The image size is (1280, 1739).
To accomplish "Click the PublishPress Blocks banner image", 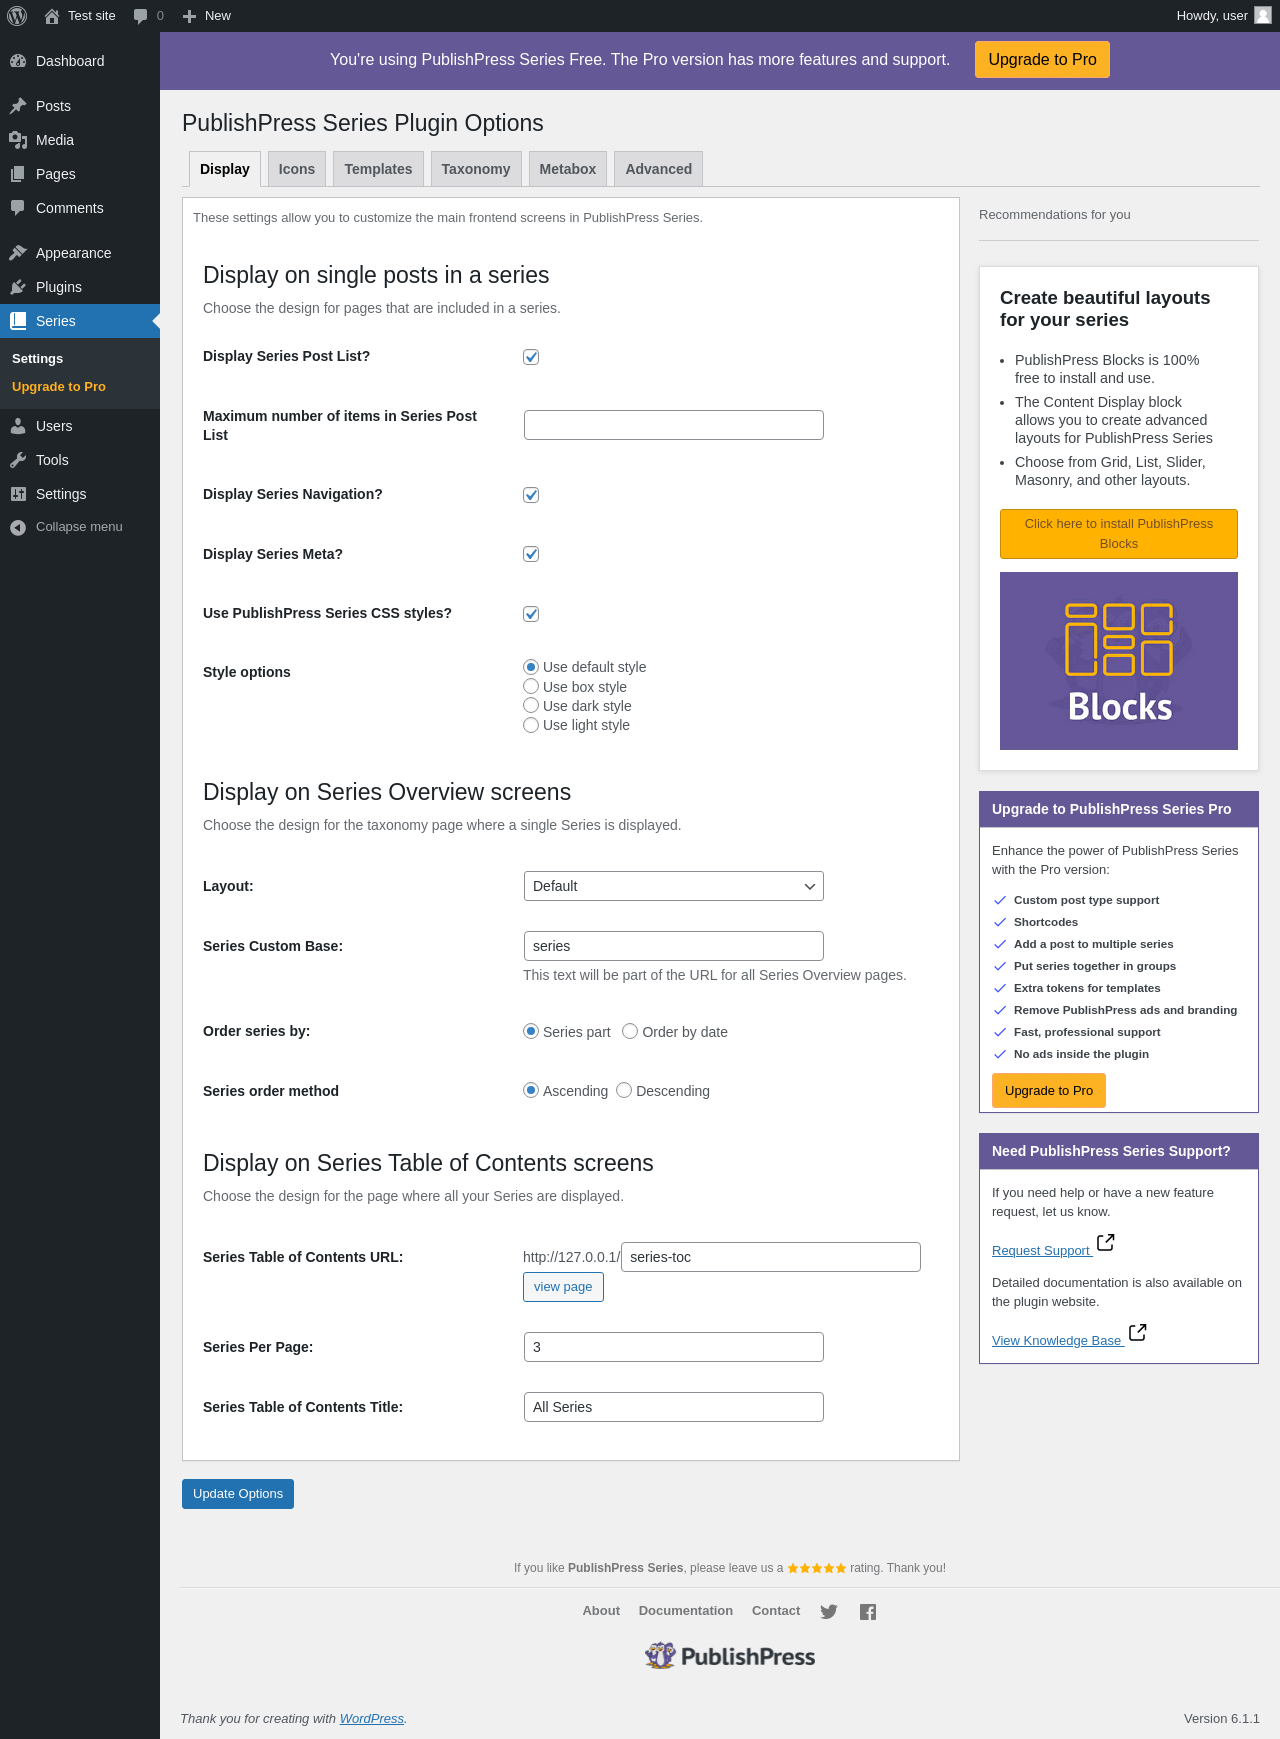I will pyautogui.click(x=1119, y=661).
